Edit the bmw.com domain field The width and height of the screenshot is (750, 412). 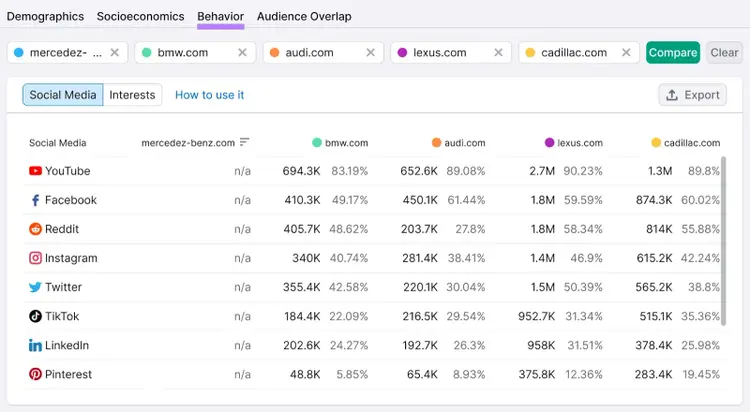point(195,53)
